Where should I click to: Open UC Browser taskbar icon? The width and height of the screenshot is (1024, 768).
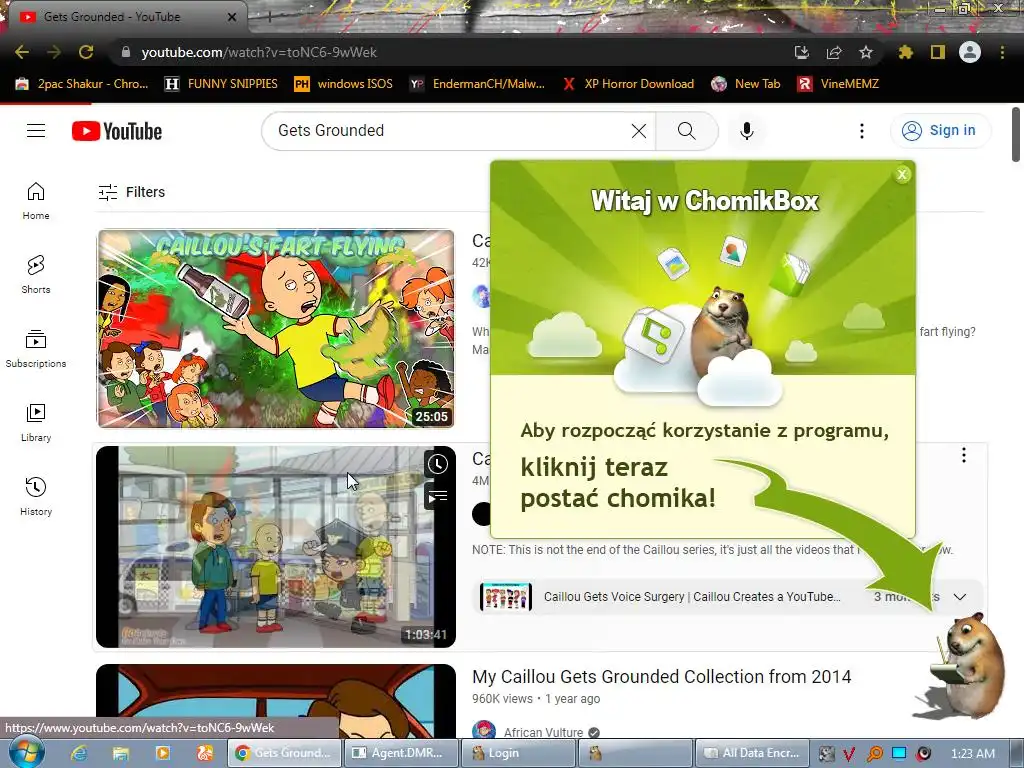tap(204, 753)
